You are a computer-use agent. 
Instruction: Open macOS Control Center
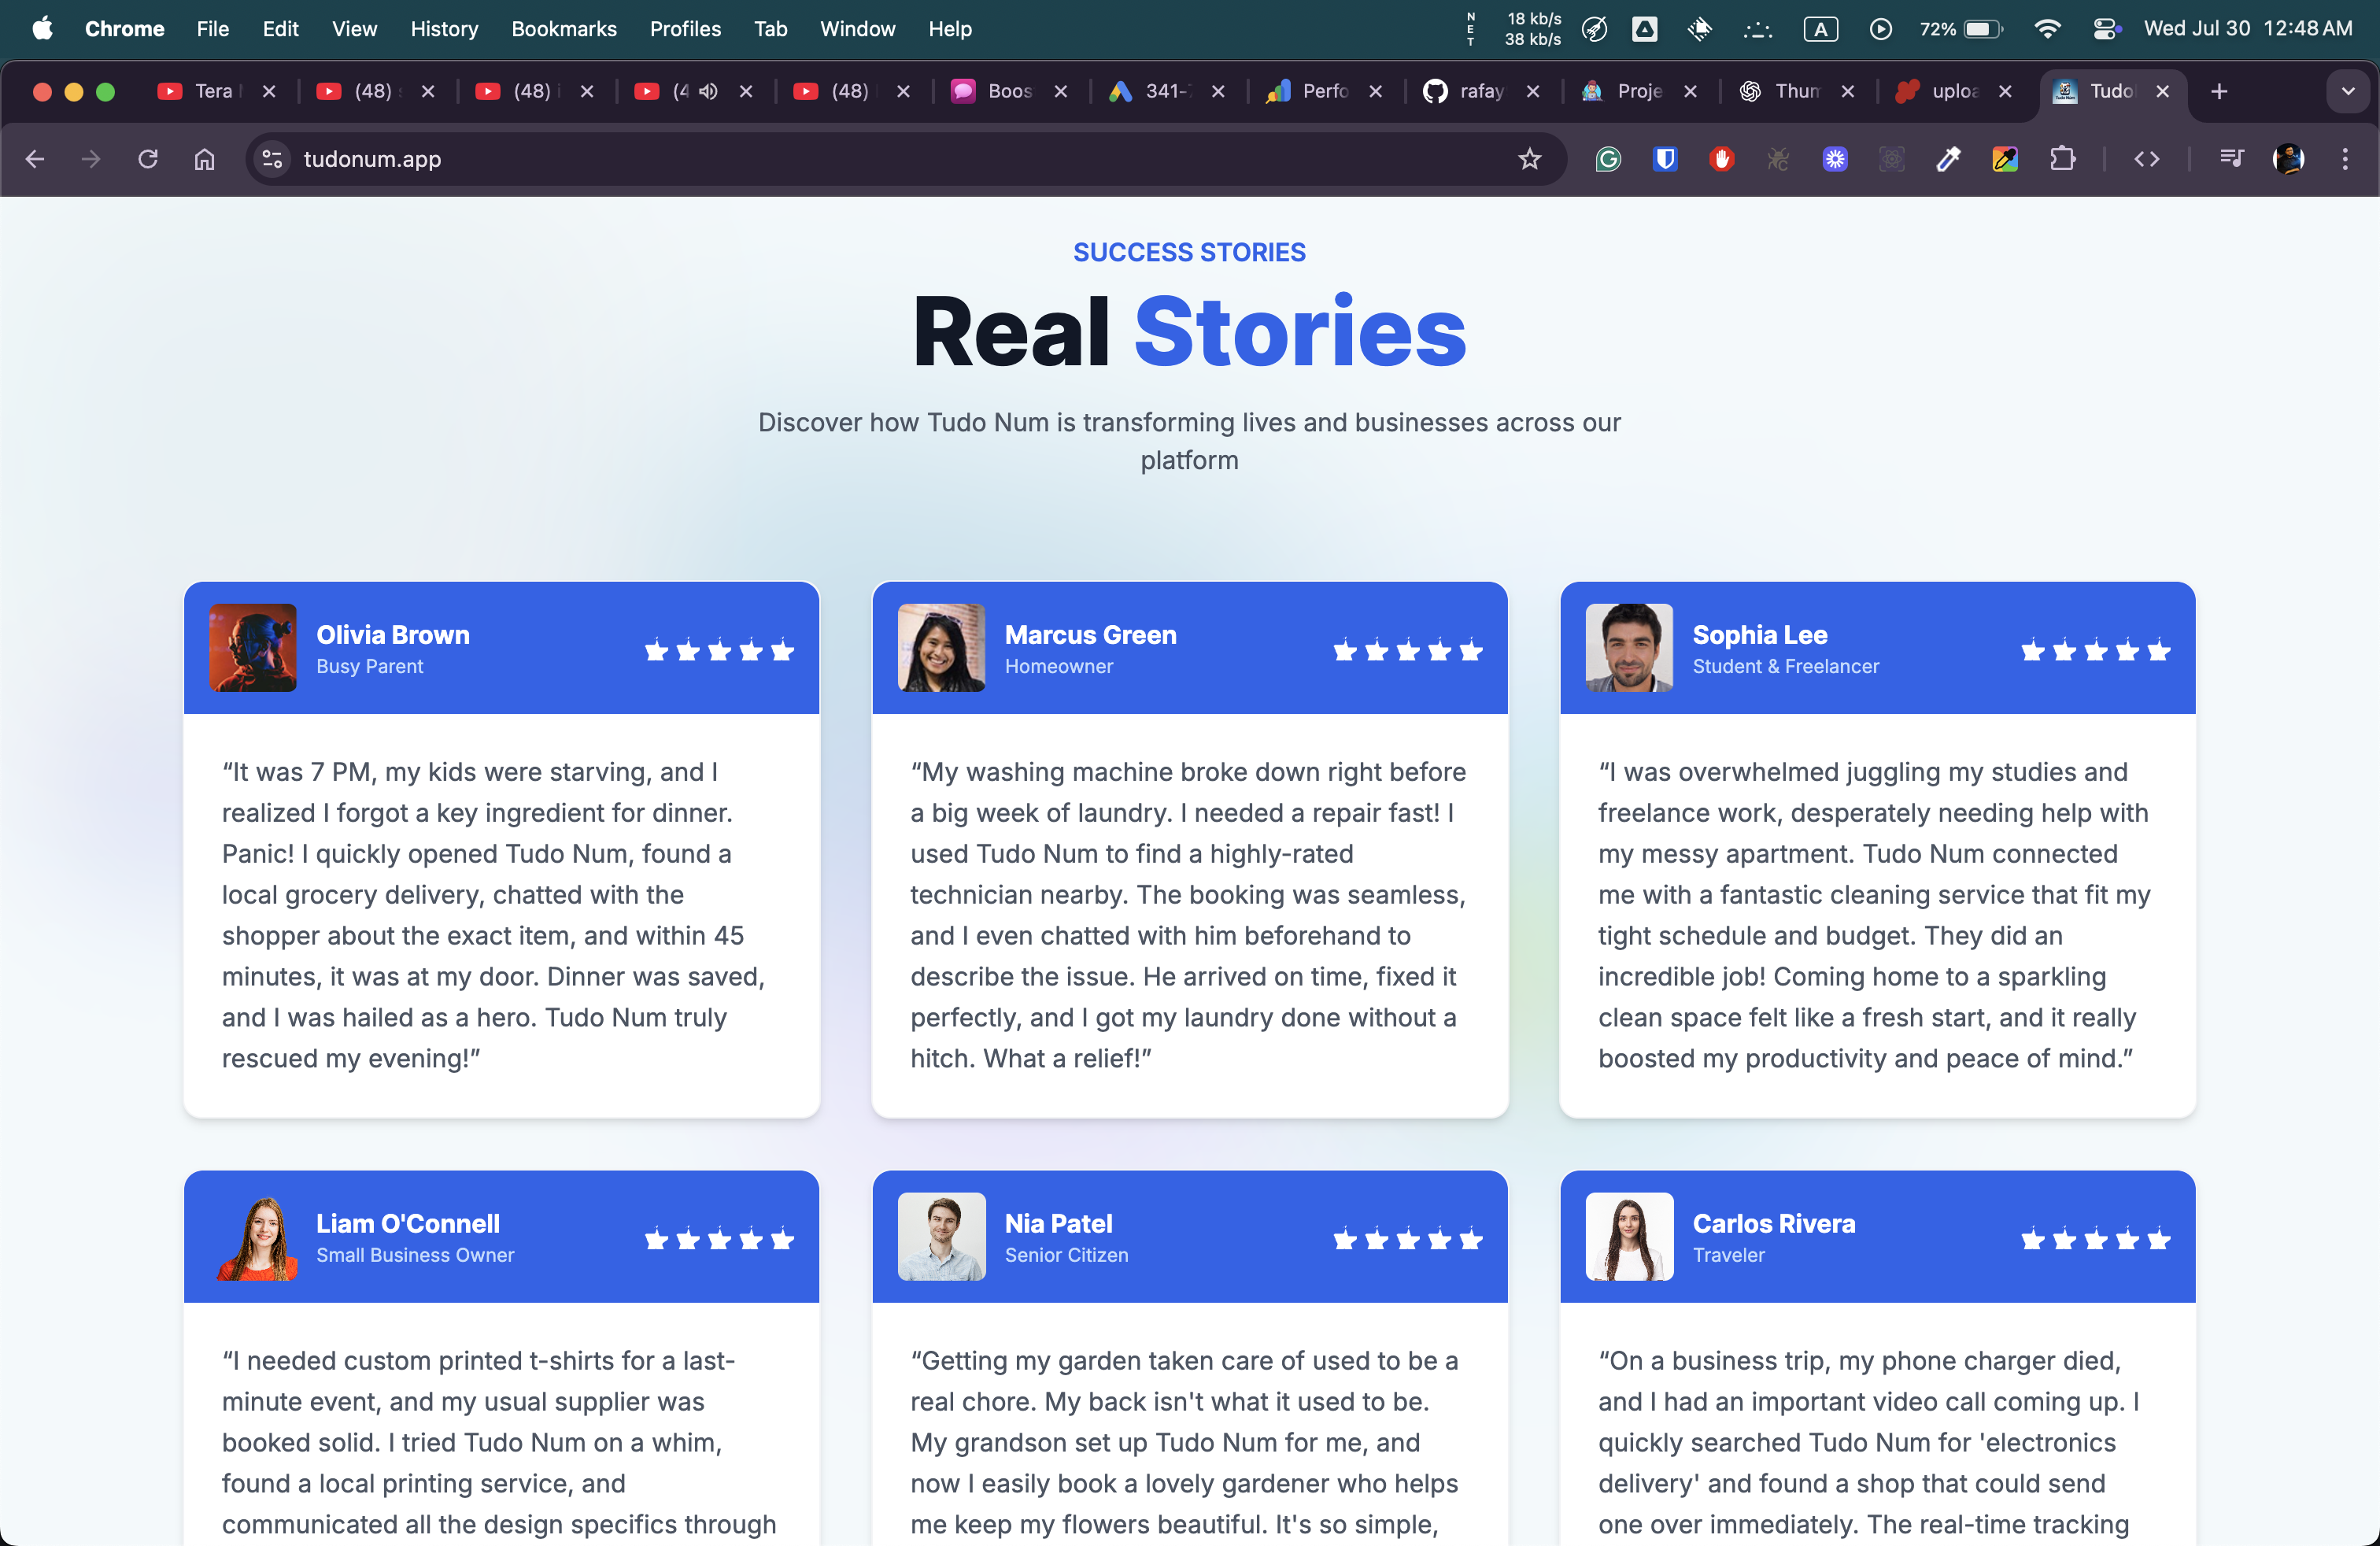2106,29
